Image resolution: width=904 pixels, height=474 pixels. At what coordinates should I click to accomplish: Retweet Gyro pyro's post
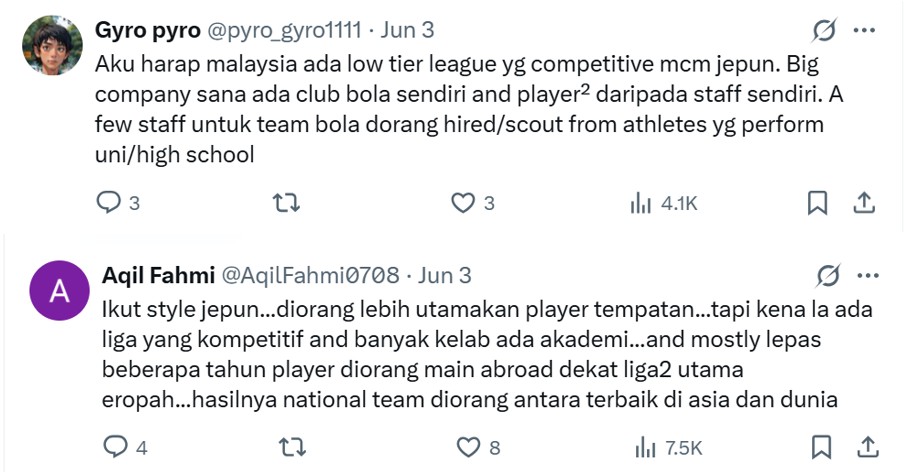coord(287,203)
